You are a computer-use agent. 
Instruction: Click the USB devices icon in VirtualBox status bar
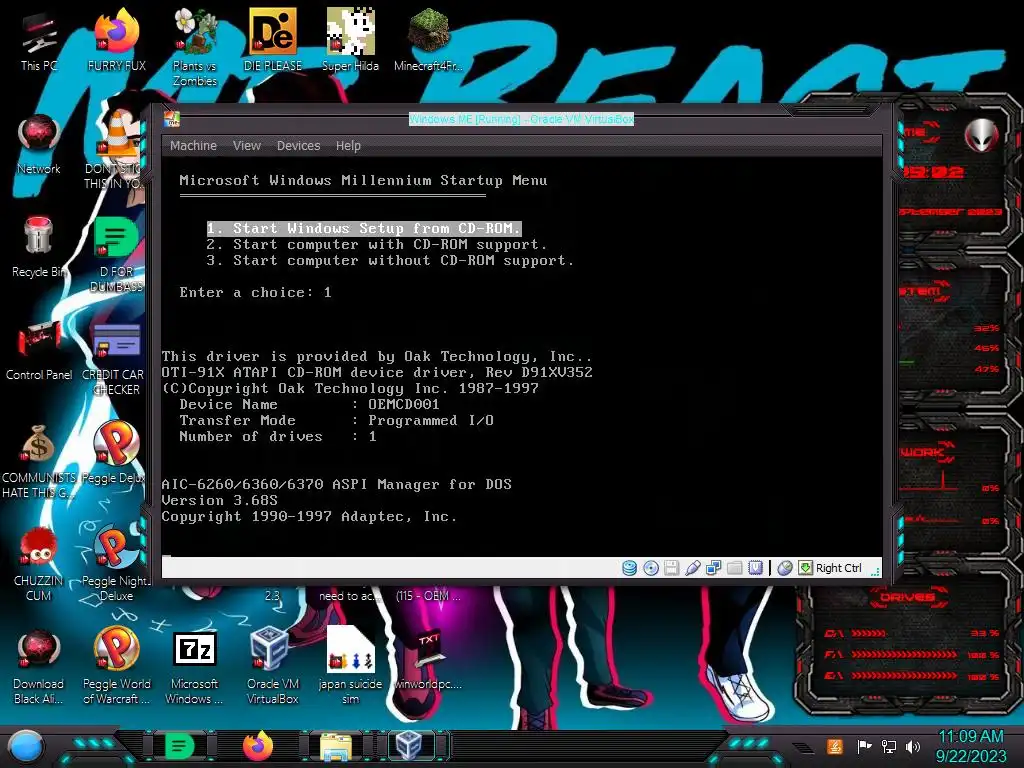pos(693,568)
